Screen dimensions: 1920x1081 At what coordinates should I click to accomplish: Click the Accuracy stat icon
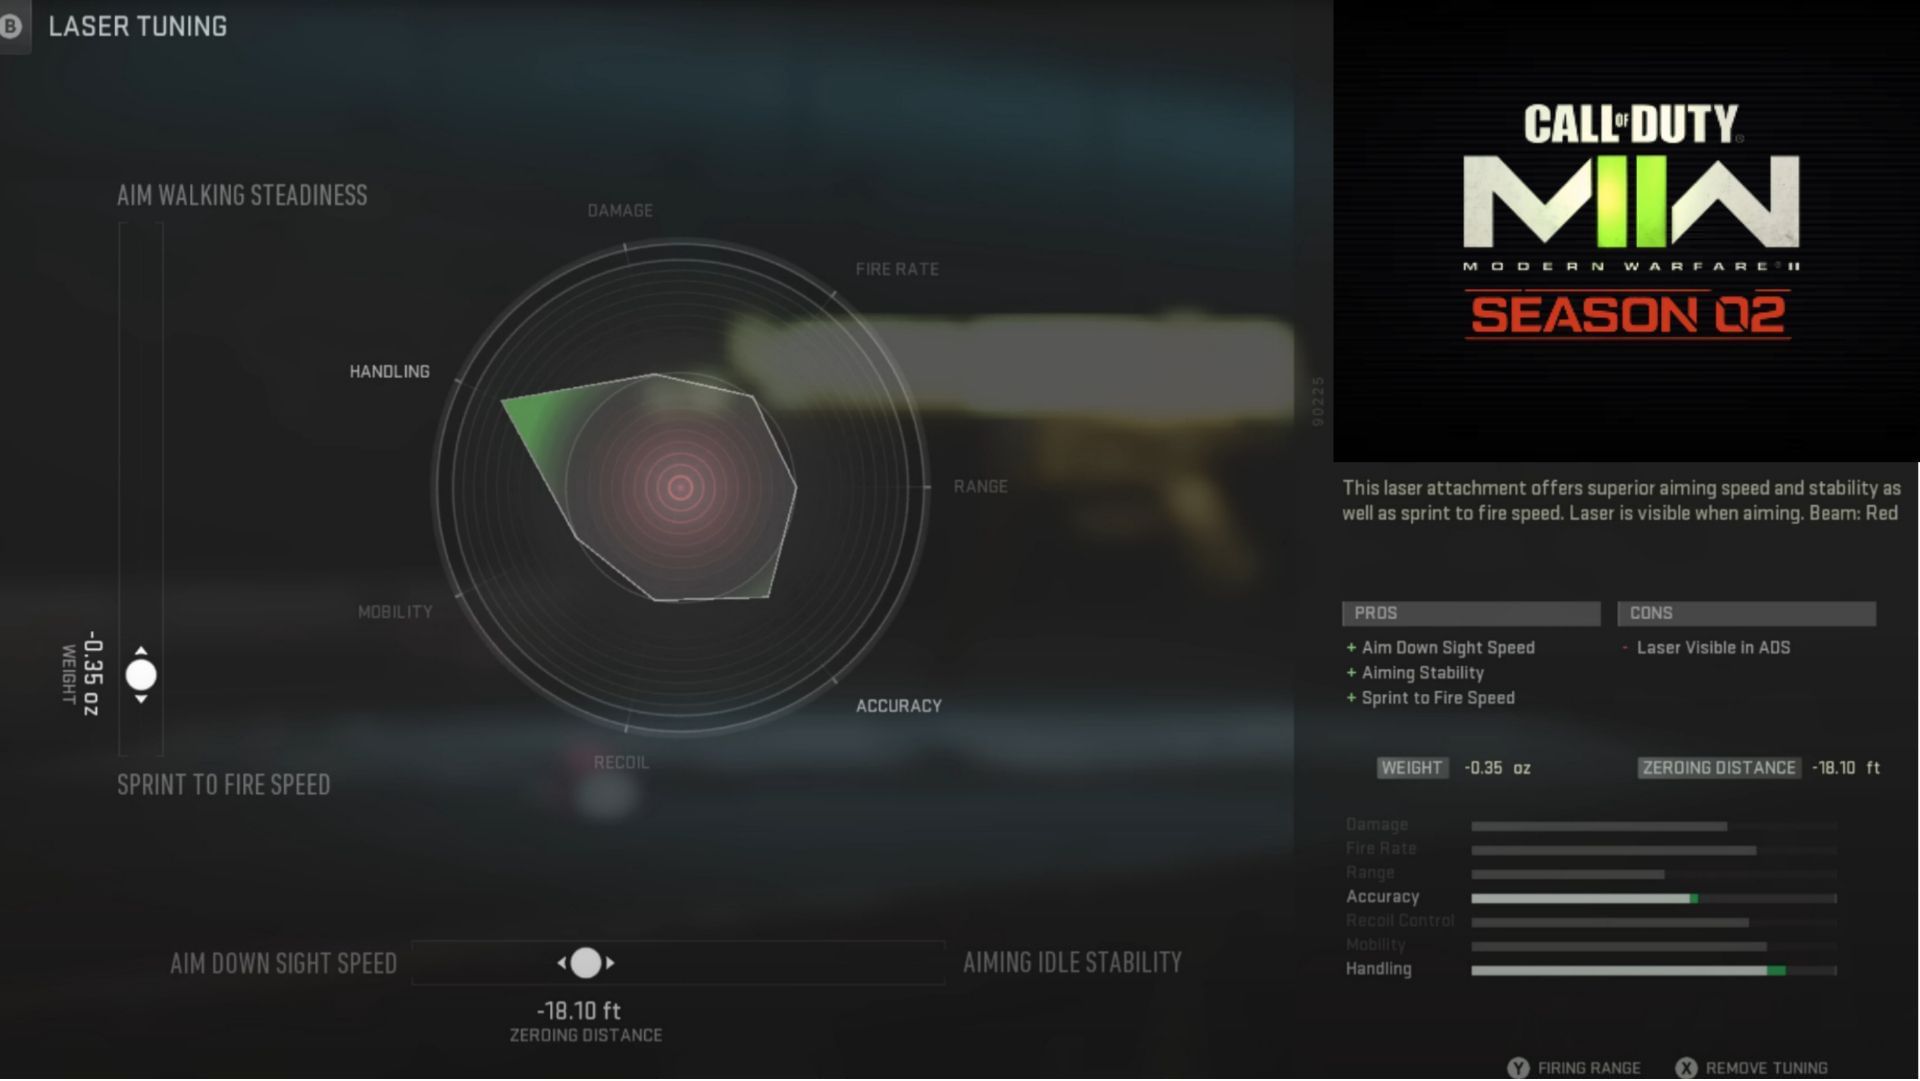pos(1383,896)
